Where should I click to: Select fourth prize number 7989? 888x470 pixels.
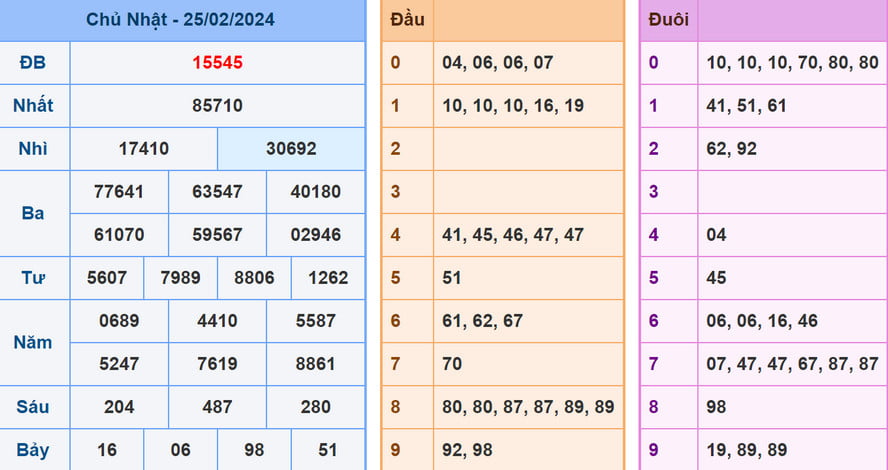tap(180, 278)
